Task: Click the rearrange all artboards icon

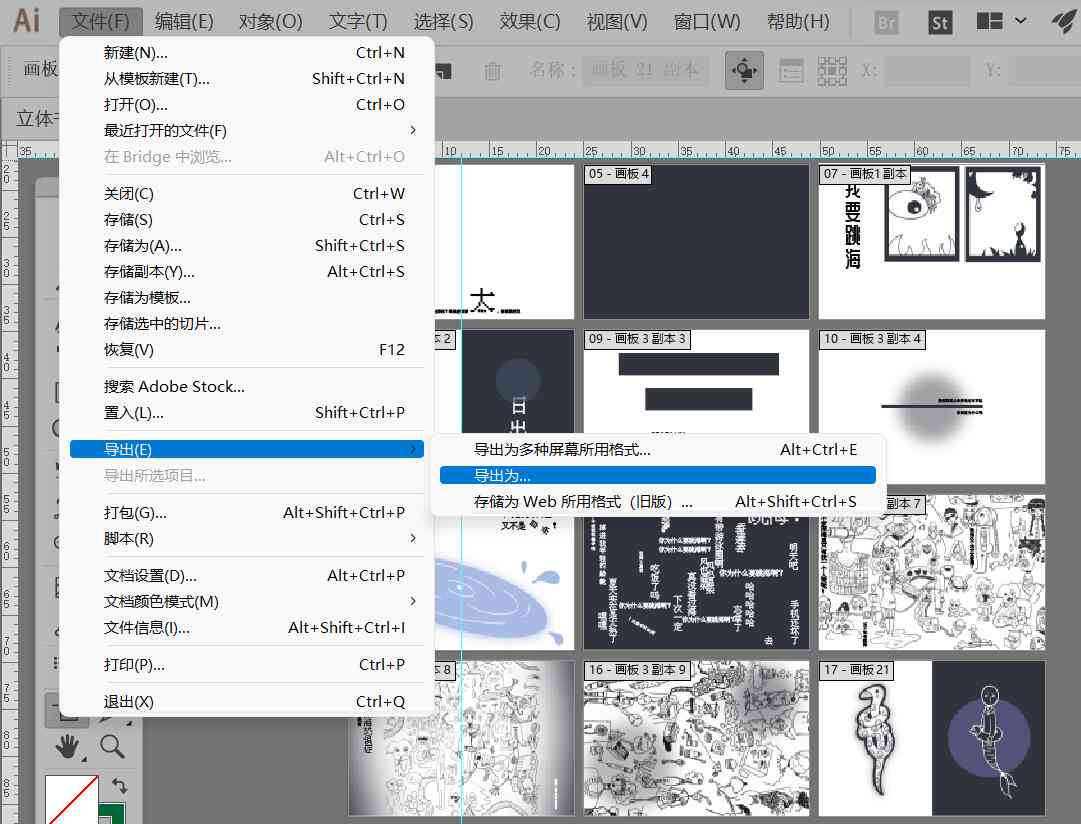Action: (832, 70)
